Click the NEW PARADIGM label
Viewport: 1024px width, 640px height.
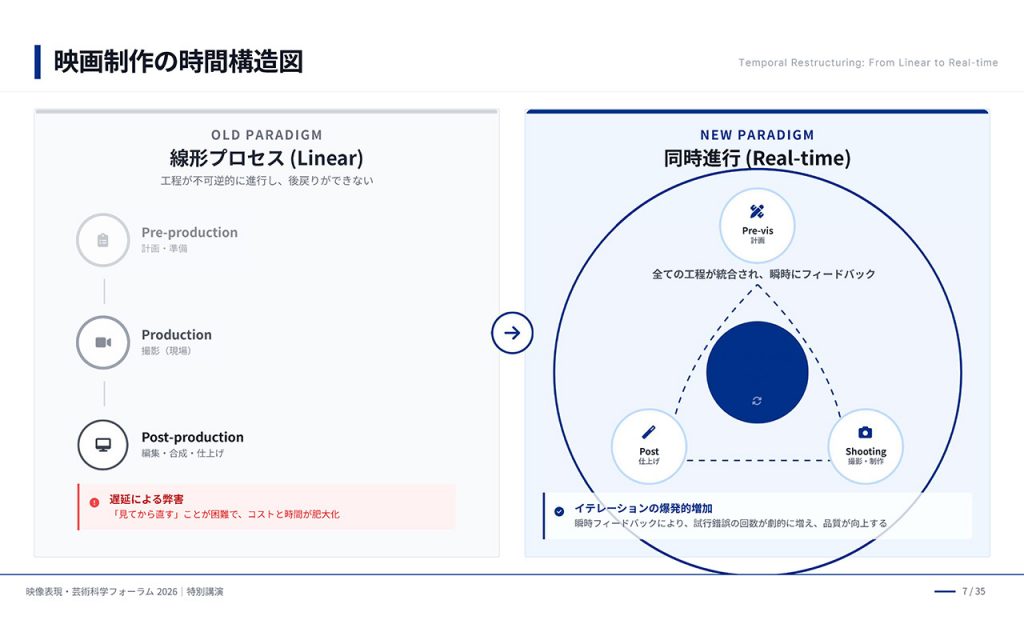[757, 135]
